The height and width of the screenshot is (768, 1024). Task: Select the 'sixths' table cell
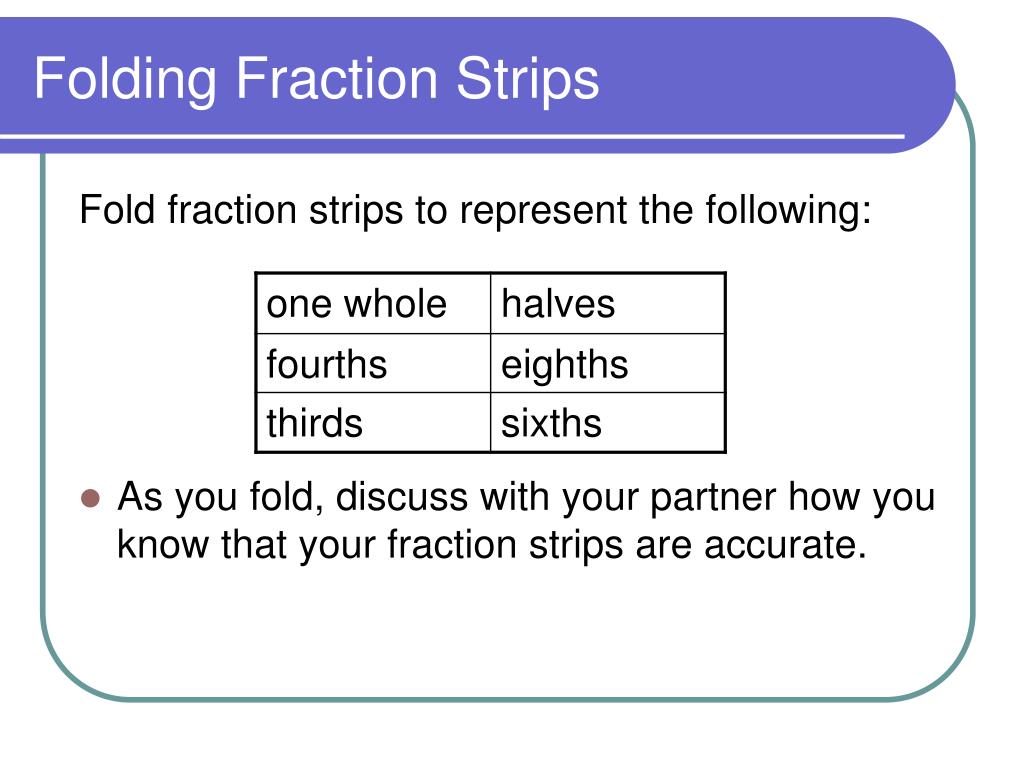coord(607,423)
